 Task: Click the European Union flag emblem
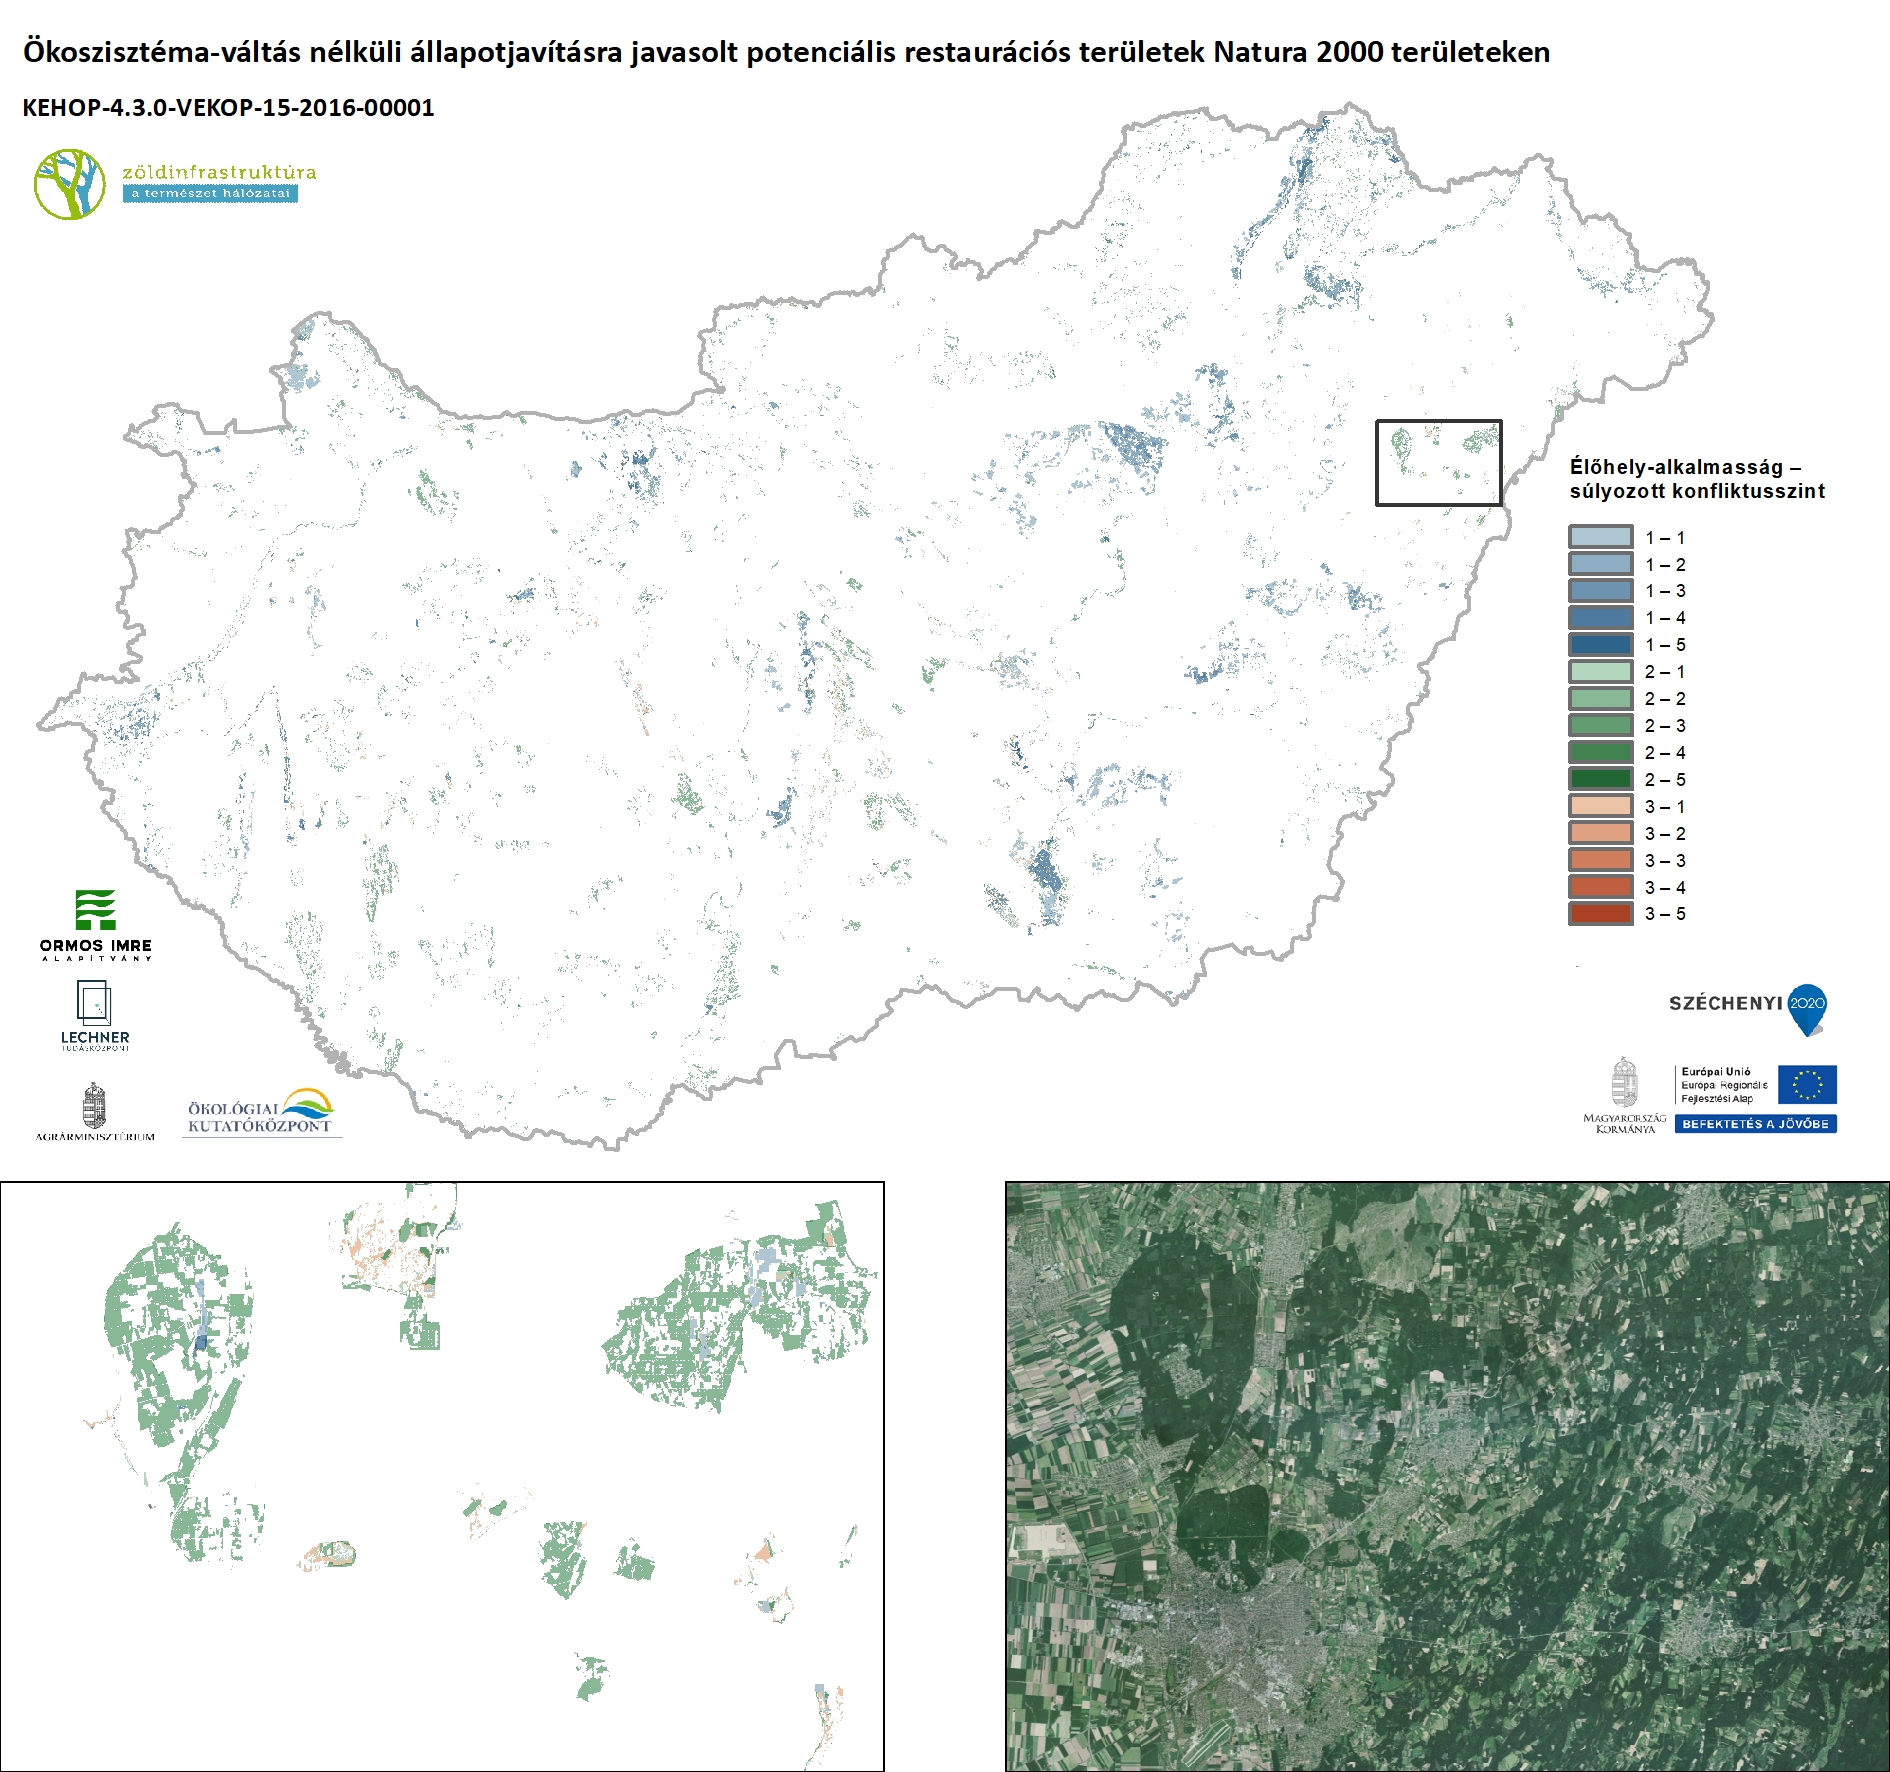click(1807, 1084)
